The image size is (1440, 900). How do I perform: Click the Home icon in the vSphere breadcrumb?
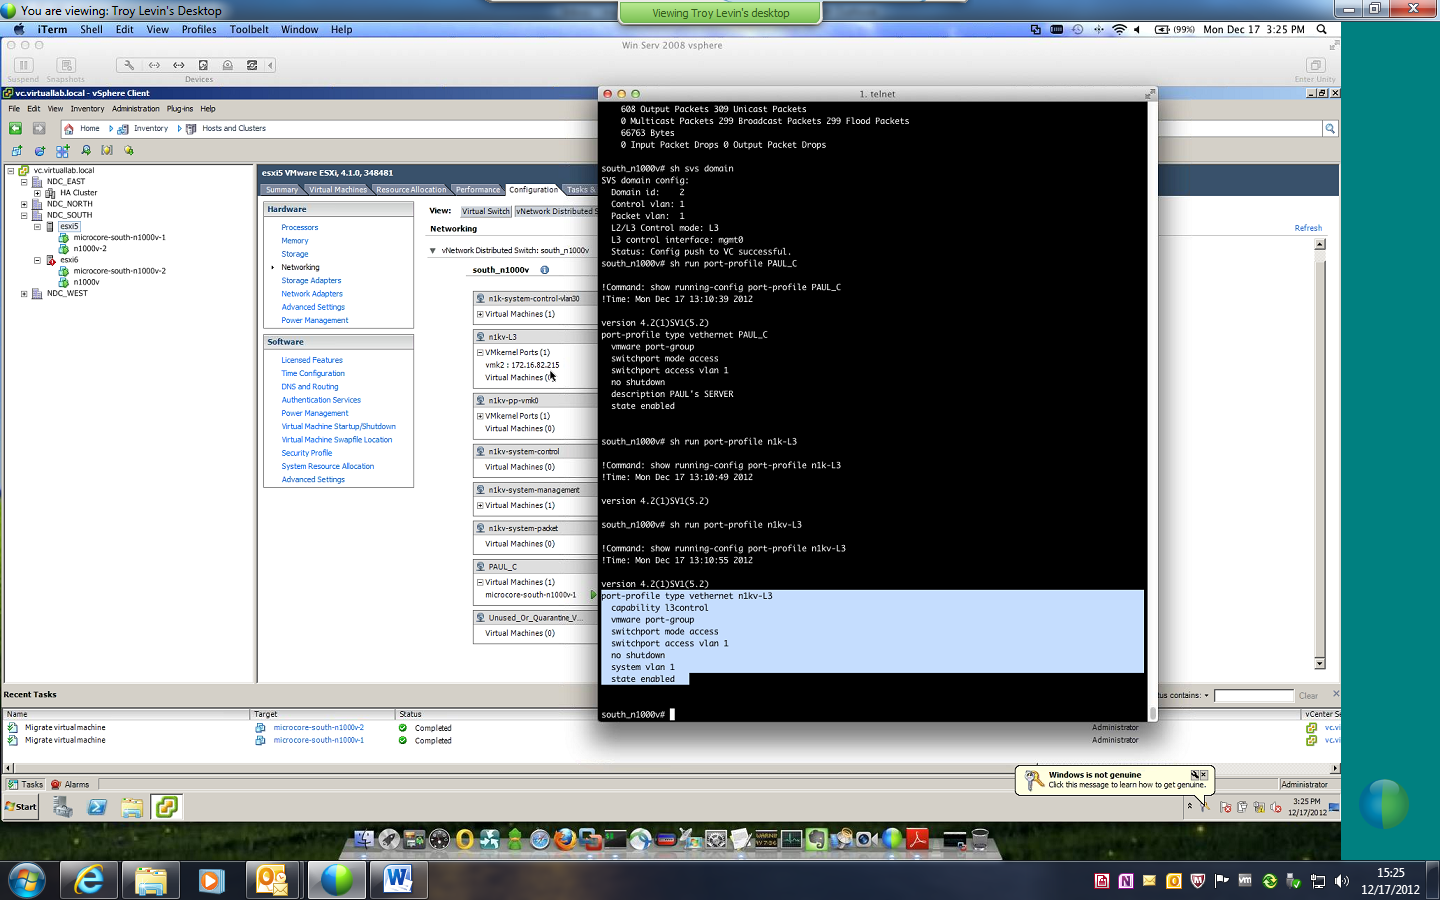click(x=68, y=129)
